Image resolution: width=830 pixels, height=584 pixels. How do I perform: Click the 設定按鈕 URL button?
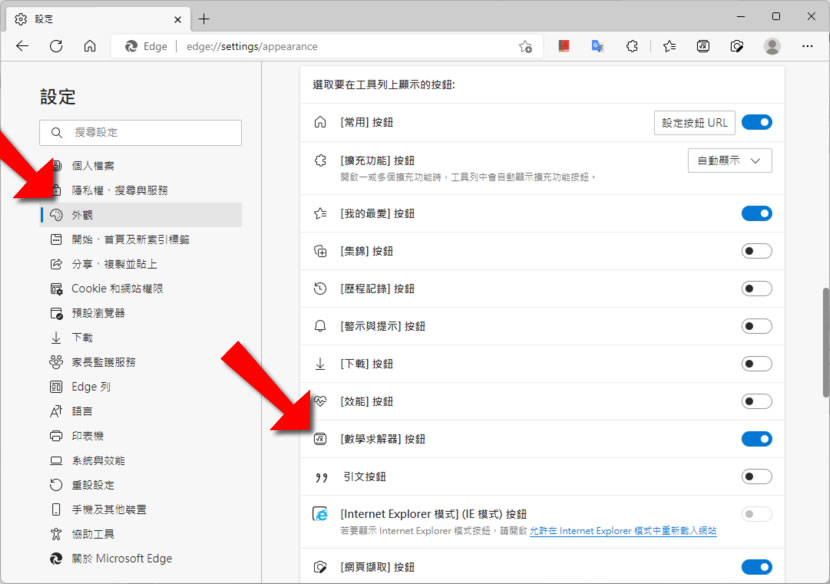click(694, 123)
